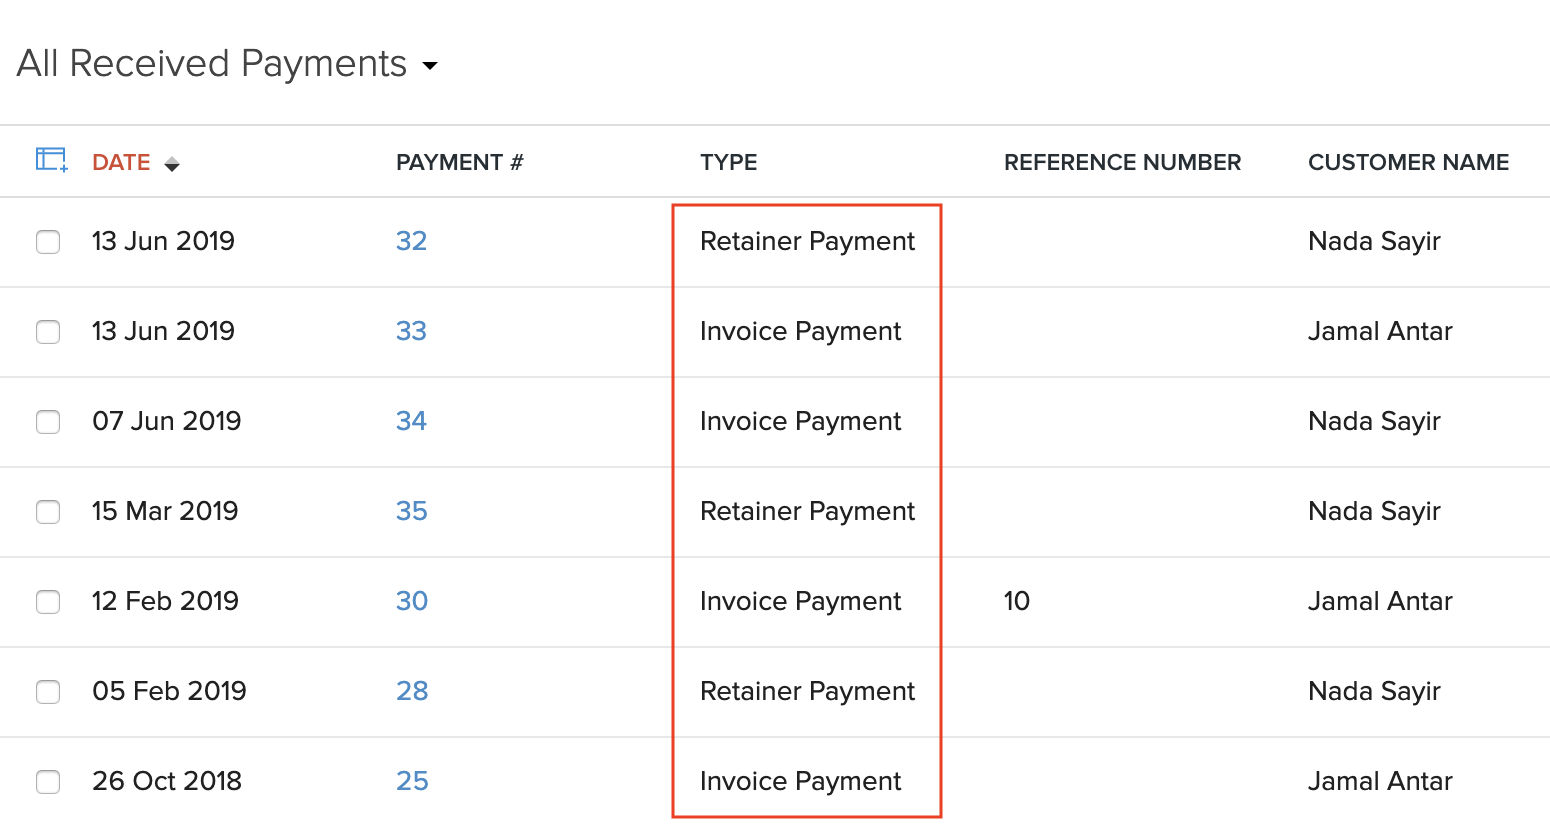This screenshot has height=826, width=1550.
Task: Select the row checkbox for payment 33
Action: [48, 331]
